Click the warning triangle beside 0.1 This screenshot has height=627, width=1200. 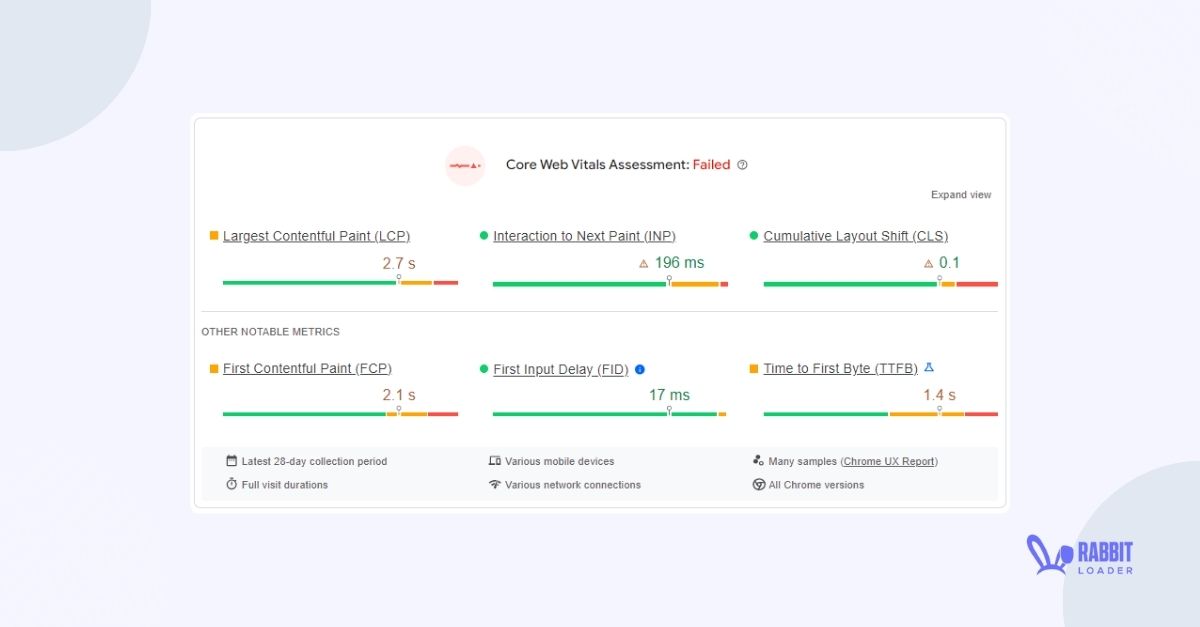927,263
